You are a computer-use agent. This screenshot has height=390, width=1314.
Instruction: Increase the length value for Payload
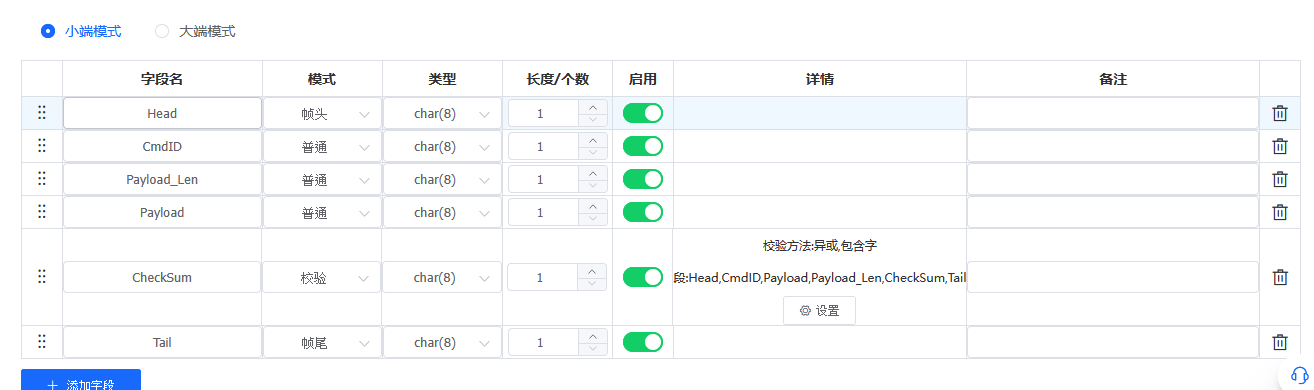click(x=593, y=206)
